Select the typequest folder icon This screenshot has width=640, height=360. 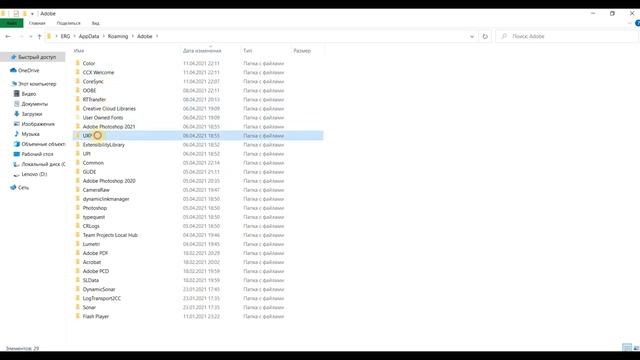(x=78, y=217)
